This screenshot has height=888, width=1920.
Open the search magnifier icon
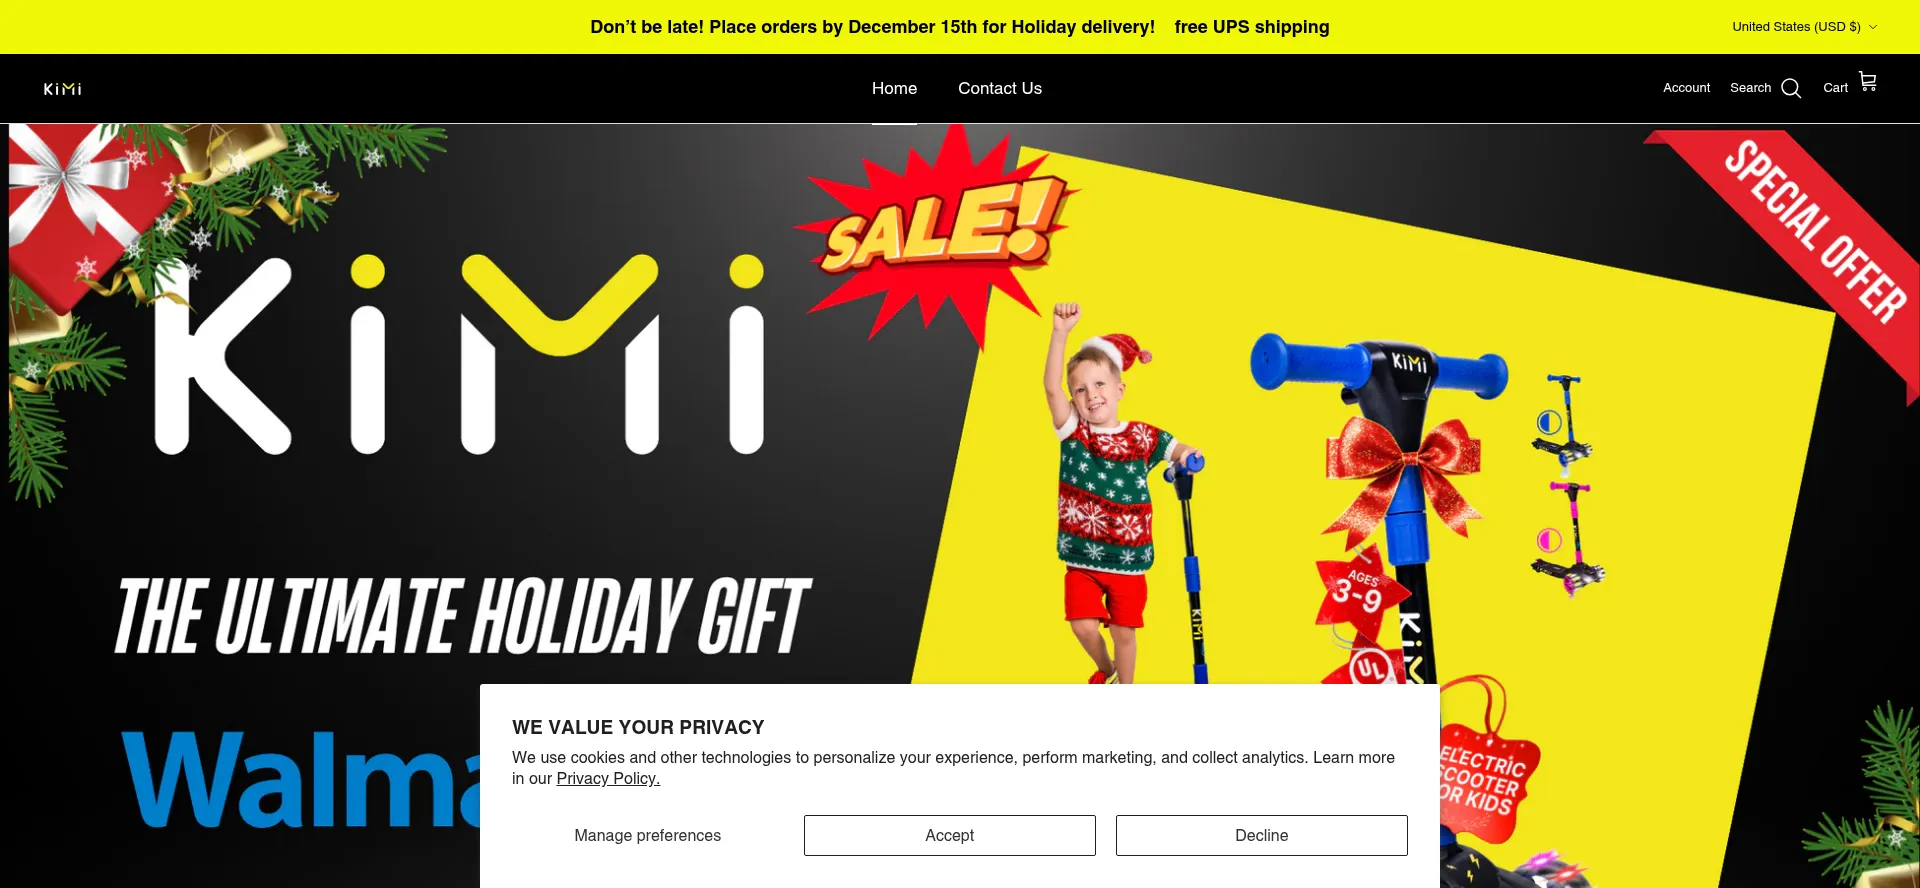(1791, 89)
